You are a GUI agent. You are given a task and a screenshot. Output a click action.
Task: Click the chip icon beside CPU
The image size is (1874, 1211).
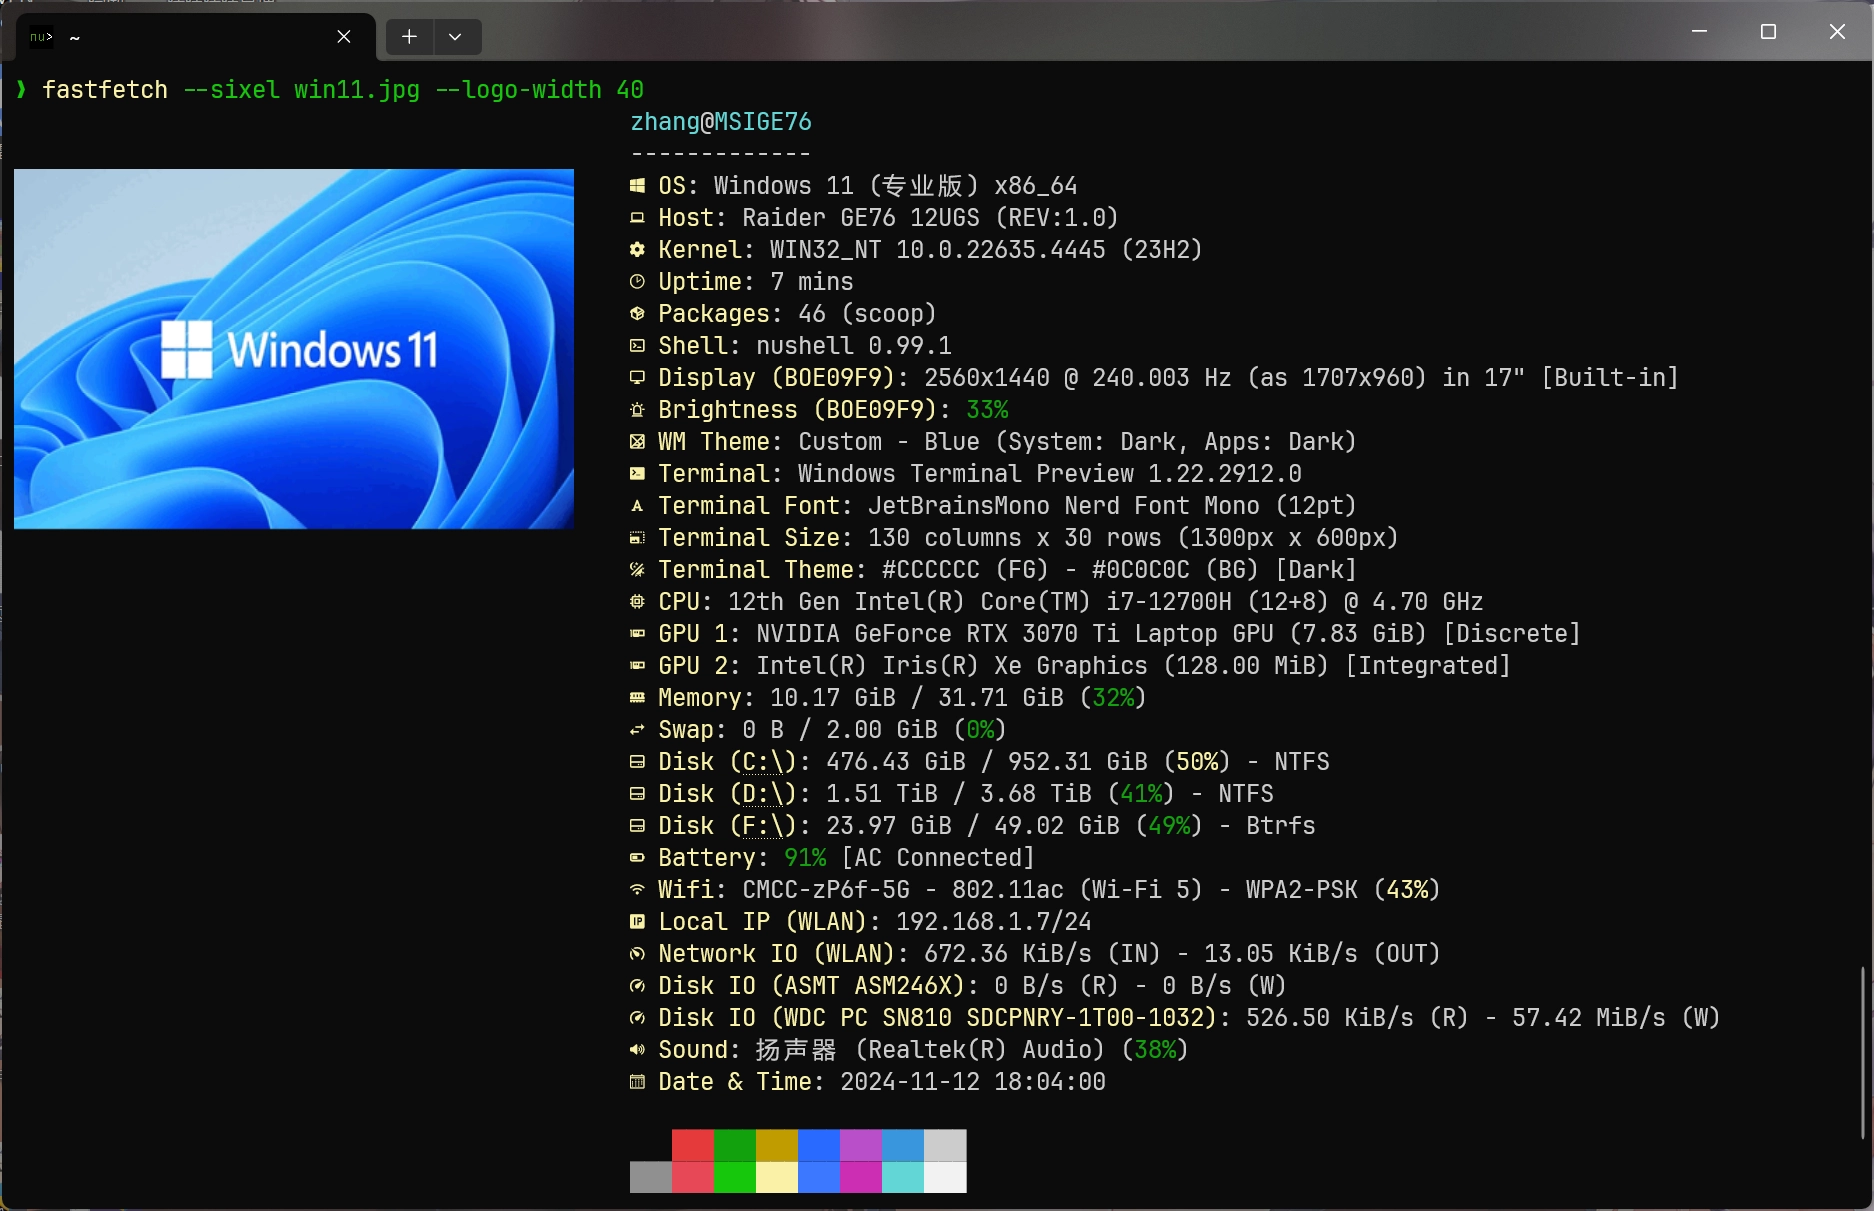637,602
